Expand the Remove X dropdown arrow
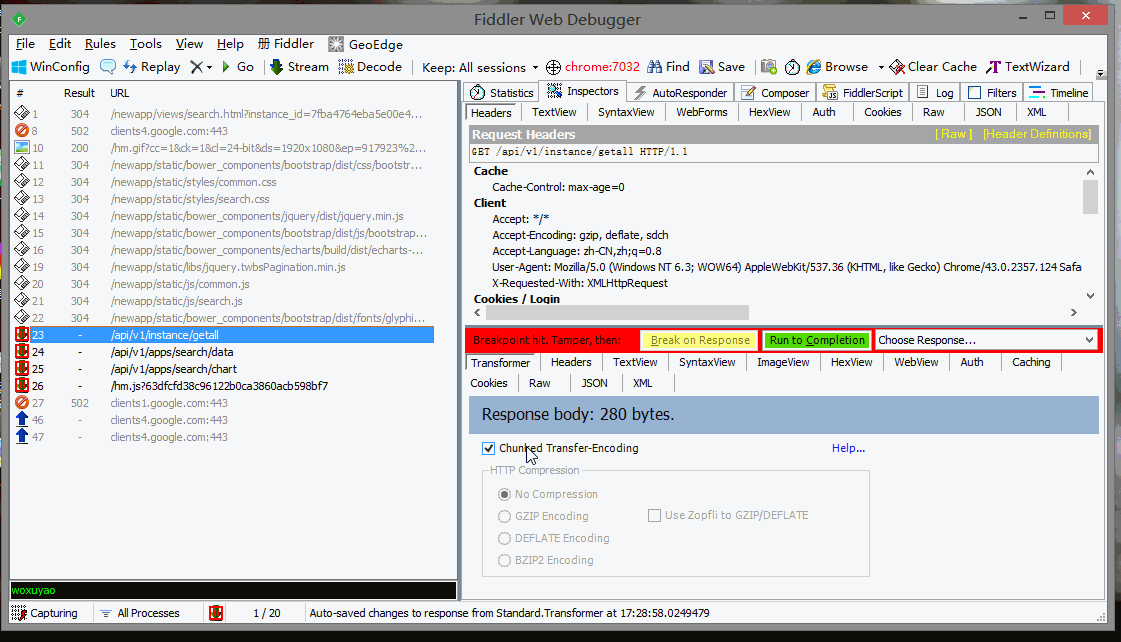 (209, 67)
